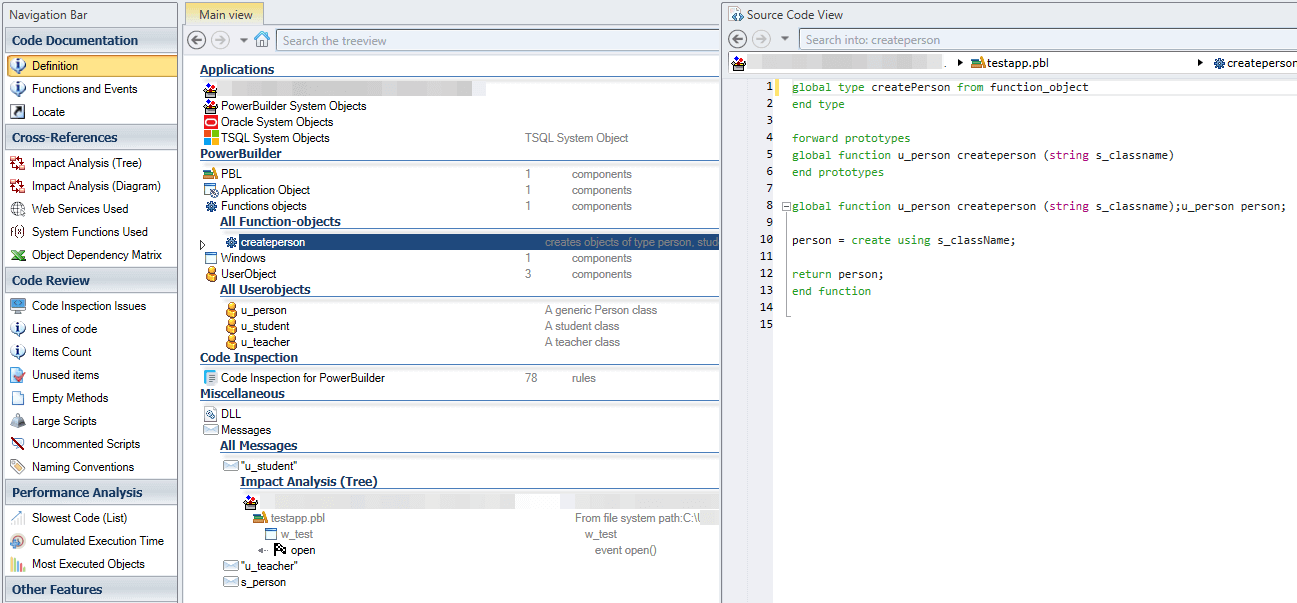This screenshot has width=1297, height=603.
Task: Switch to the Main view tab
Action: 223,14
